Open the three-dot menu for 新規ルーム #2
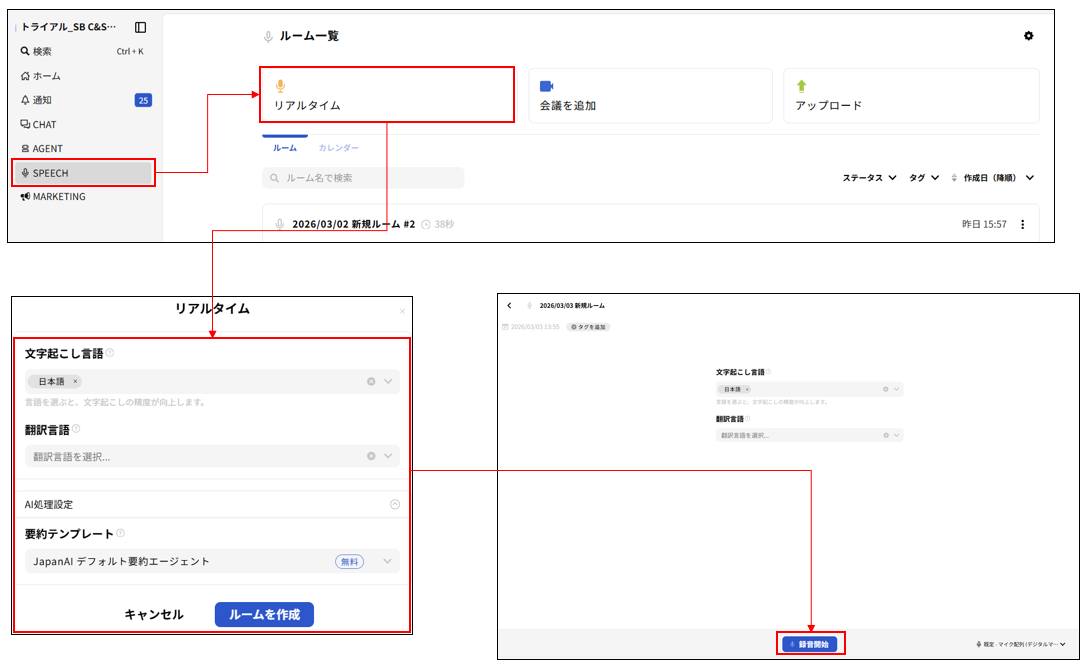The height and width of the screenshot is (670, 1087). (x=1022, y=225)
